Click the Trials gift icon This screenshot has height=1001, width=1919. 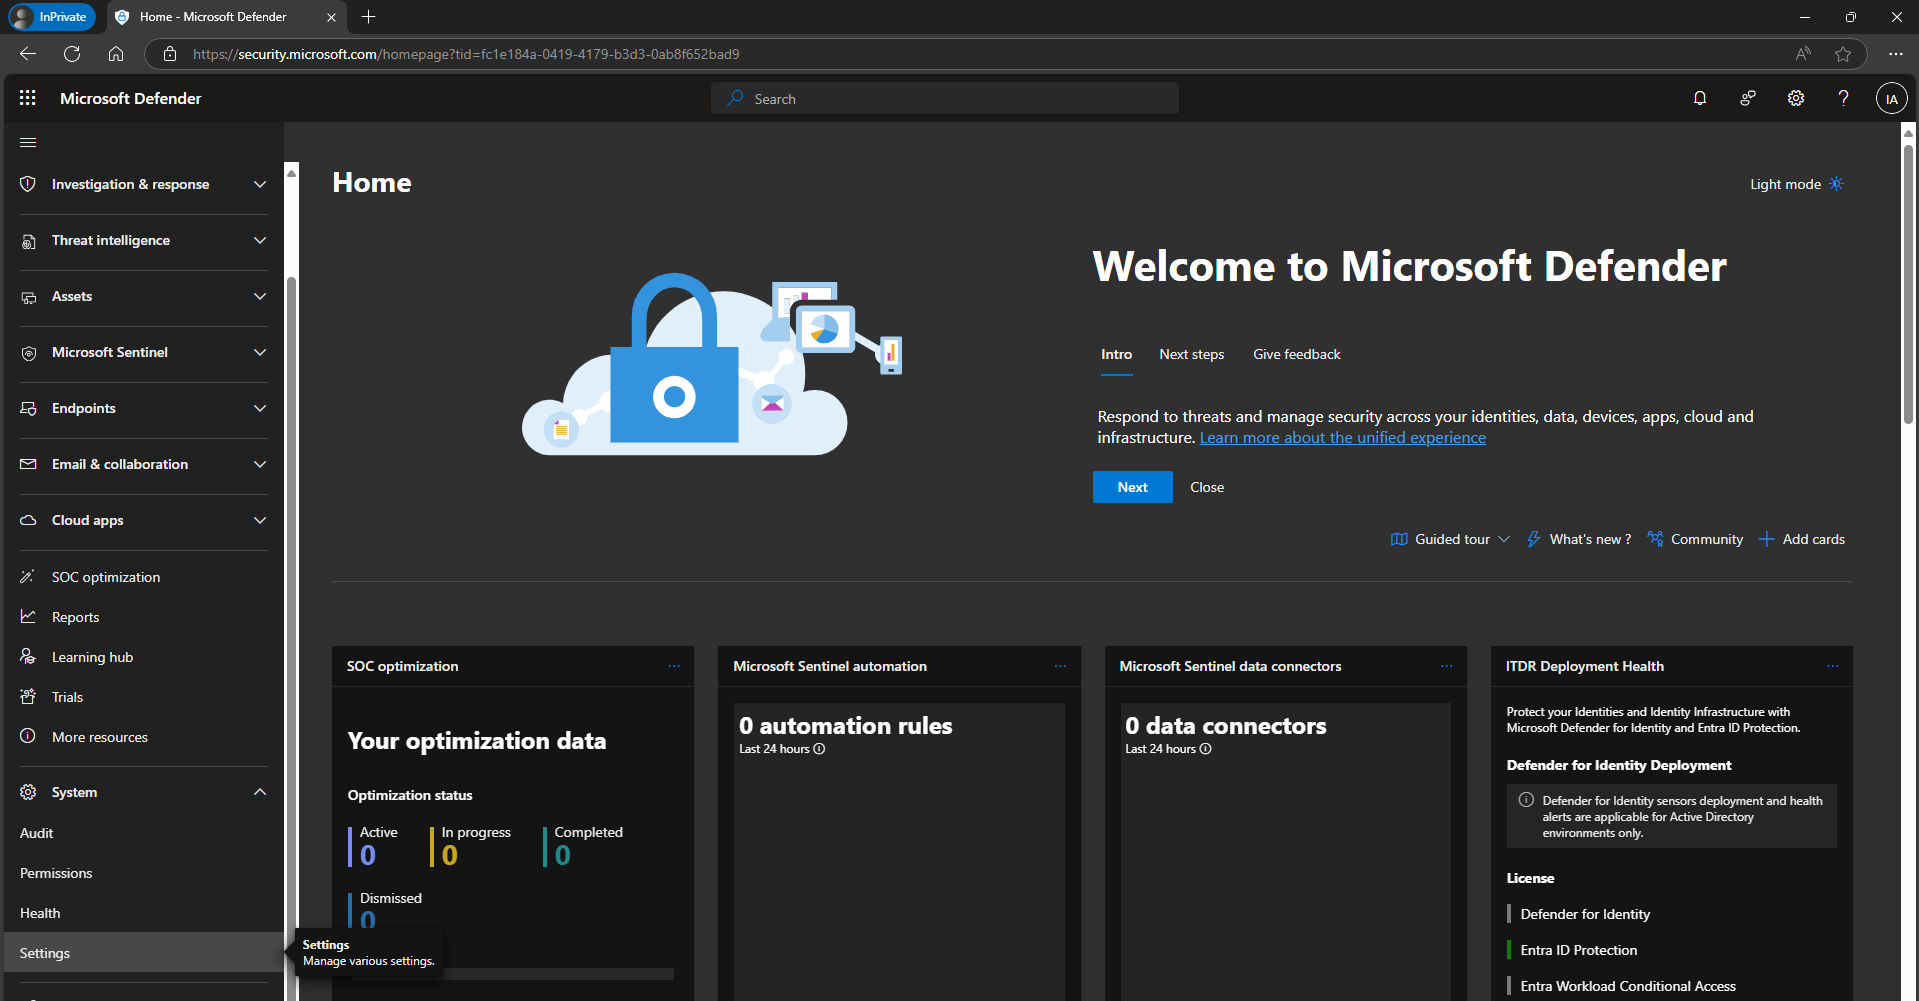pyautogui.click(x=28, y=697)
